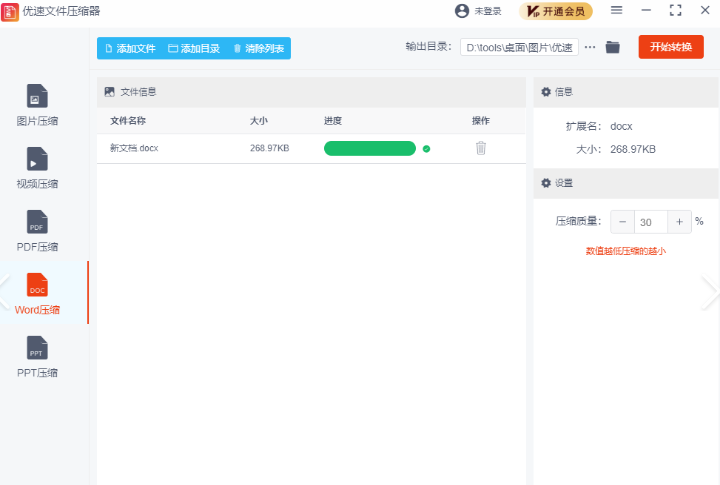Click the left arrow at window edge

4,292
